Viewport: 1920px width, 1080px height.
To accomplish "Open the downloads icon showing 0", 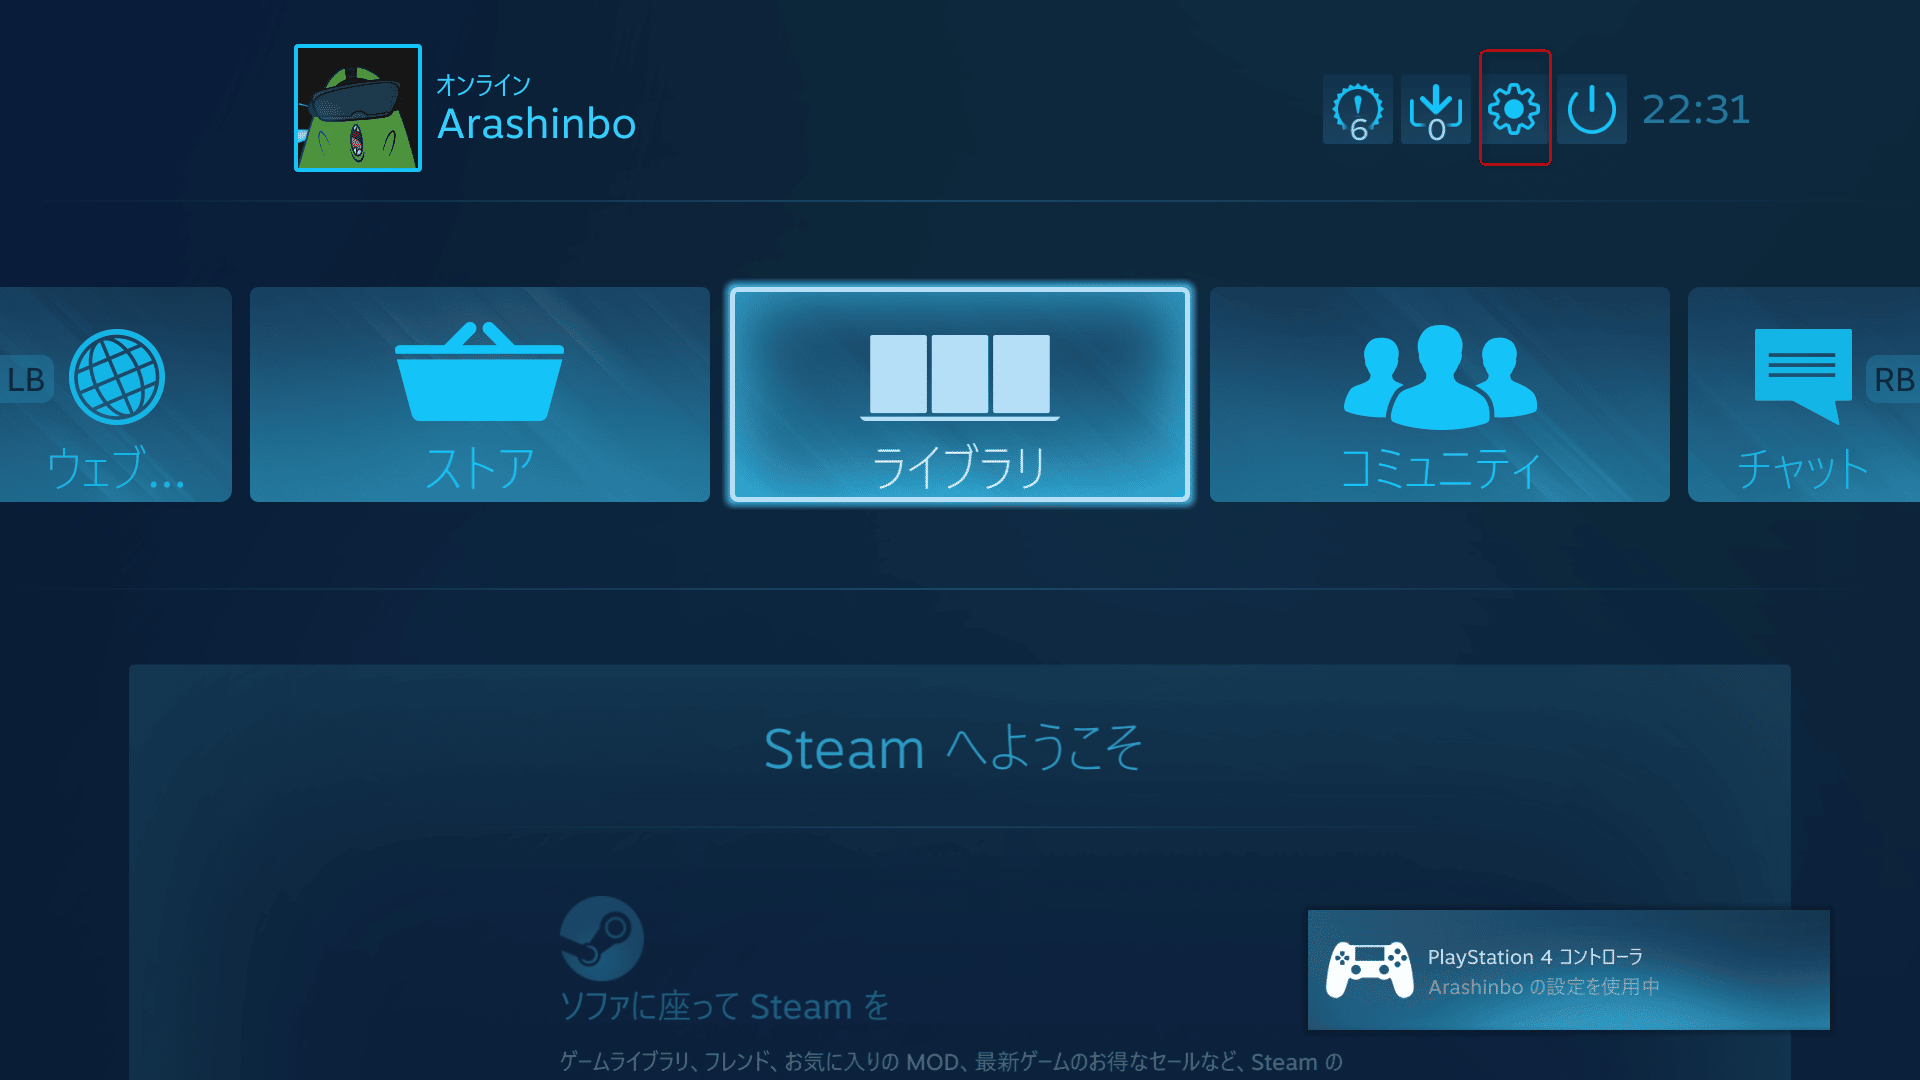I will pyautogui.click(x=1435, y=109).
